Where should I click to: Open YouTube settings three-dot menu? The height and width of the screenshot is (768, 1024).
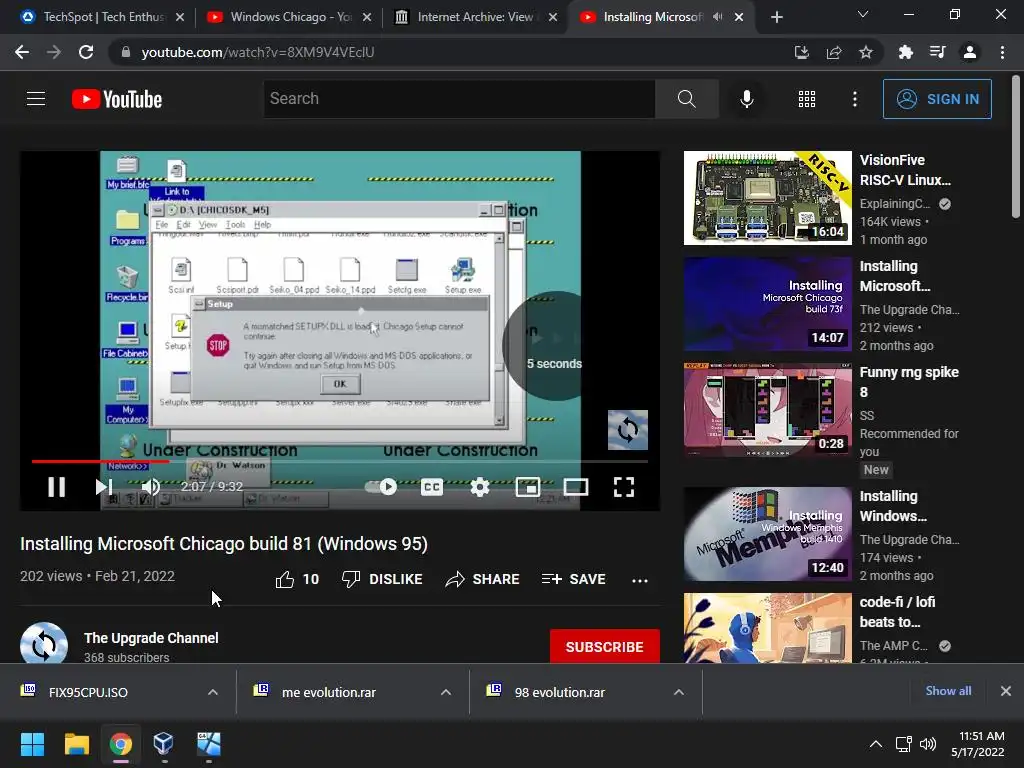(854, 99)
